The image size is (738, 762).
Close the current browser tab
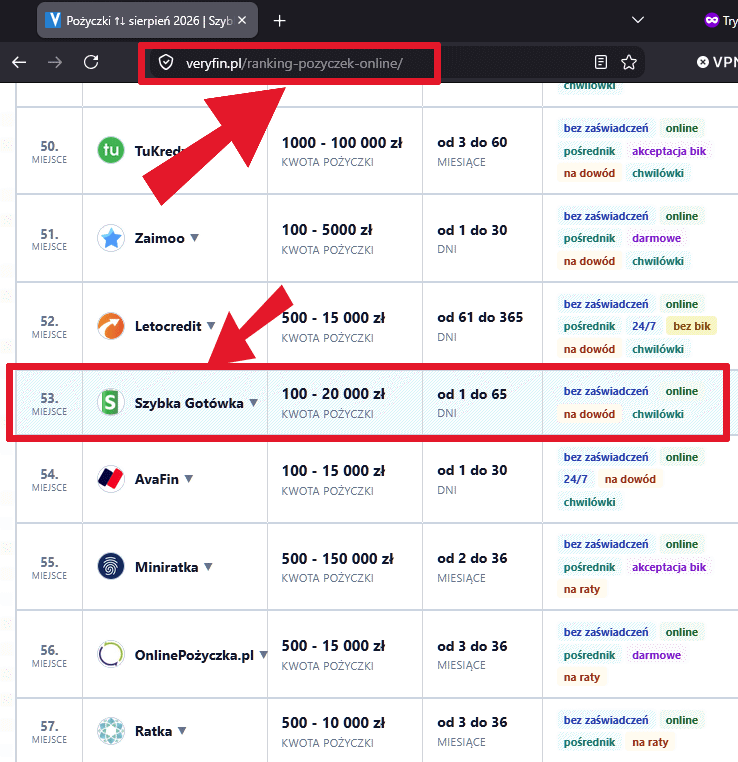coord(242,20)
